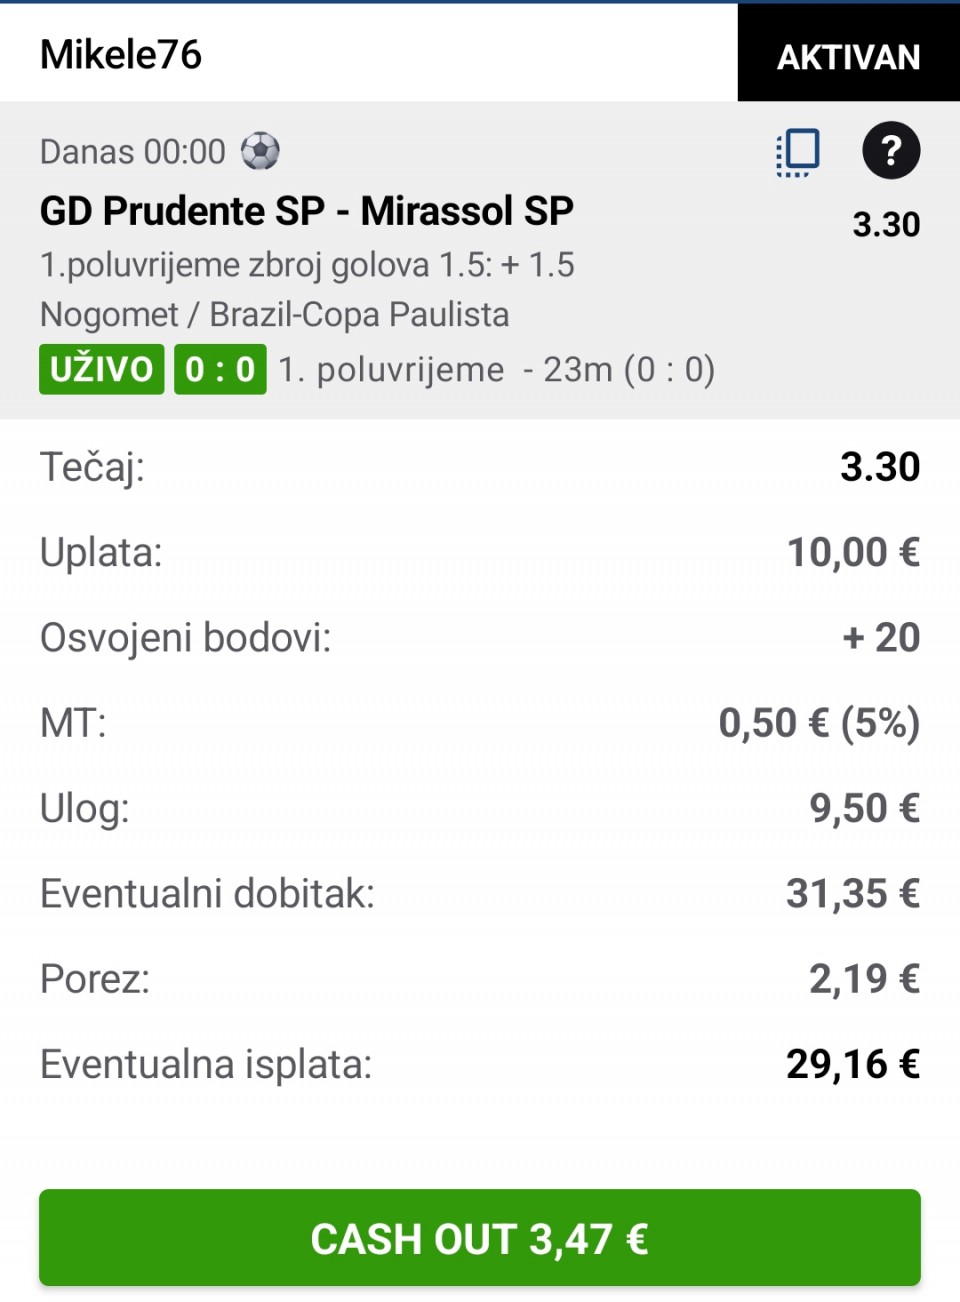Tap the Eventualna isplata 29,16 € payout
The image size is (960, 1302).
pos(852,1064)
